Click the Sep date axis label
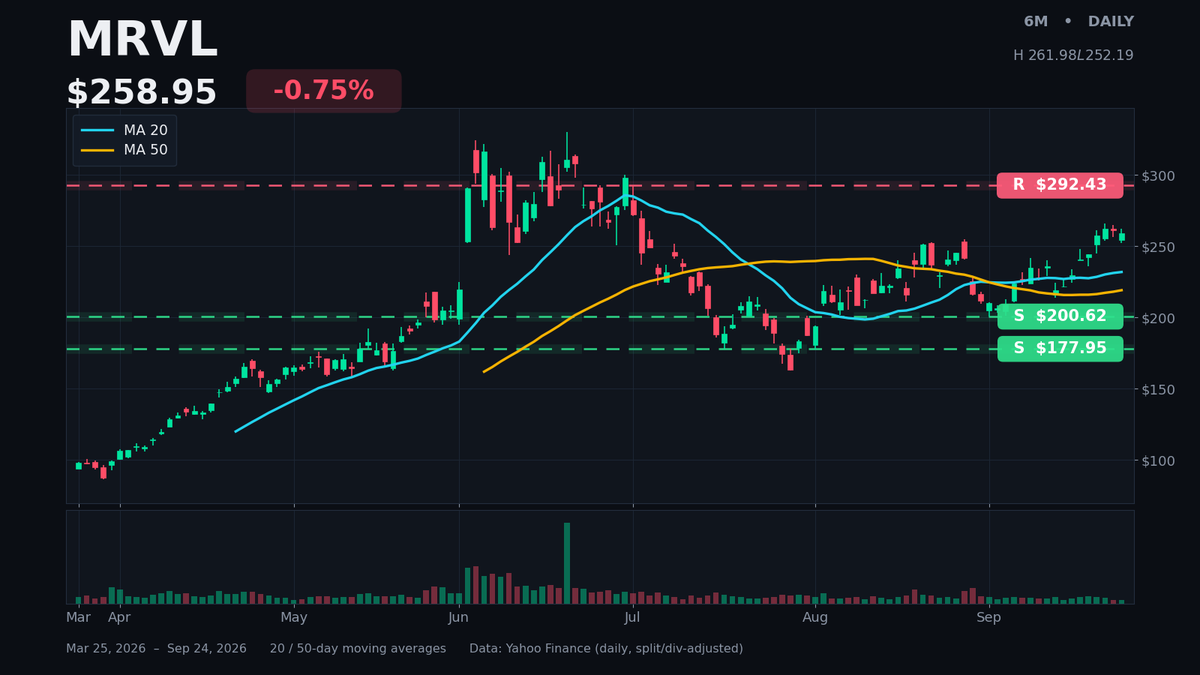This screenshot has height=675, width=1200. click(989, 618)
